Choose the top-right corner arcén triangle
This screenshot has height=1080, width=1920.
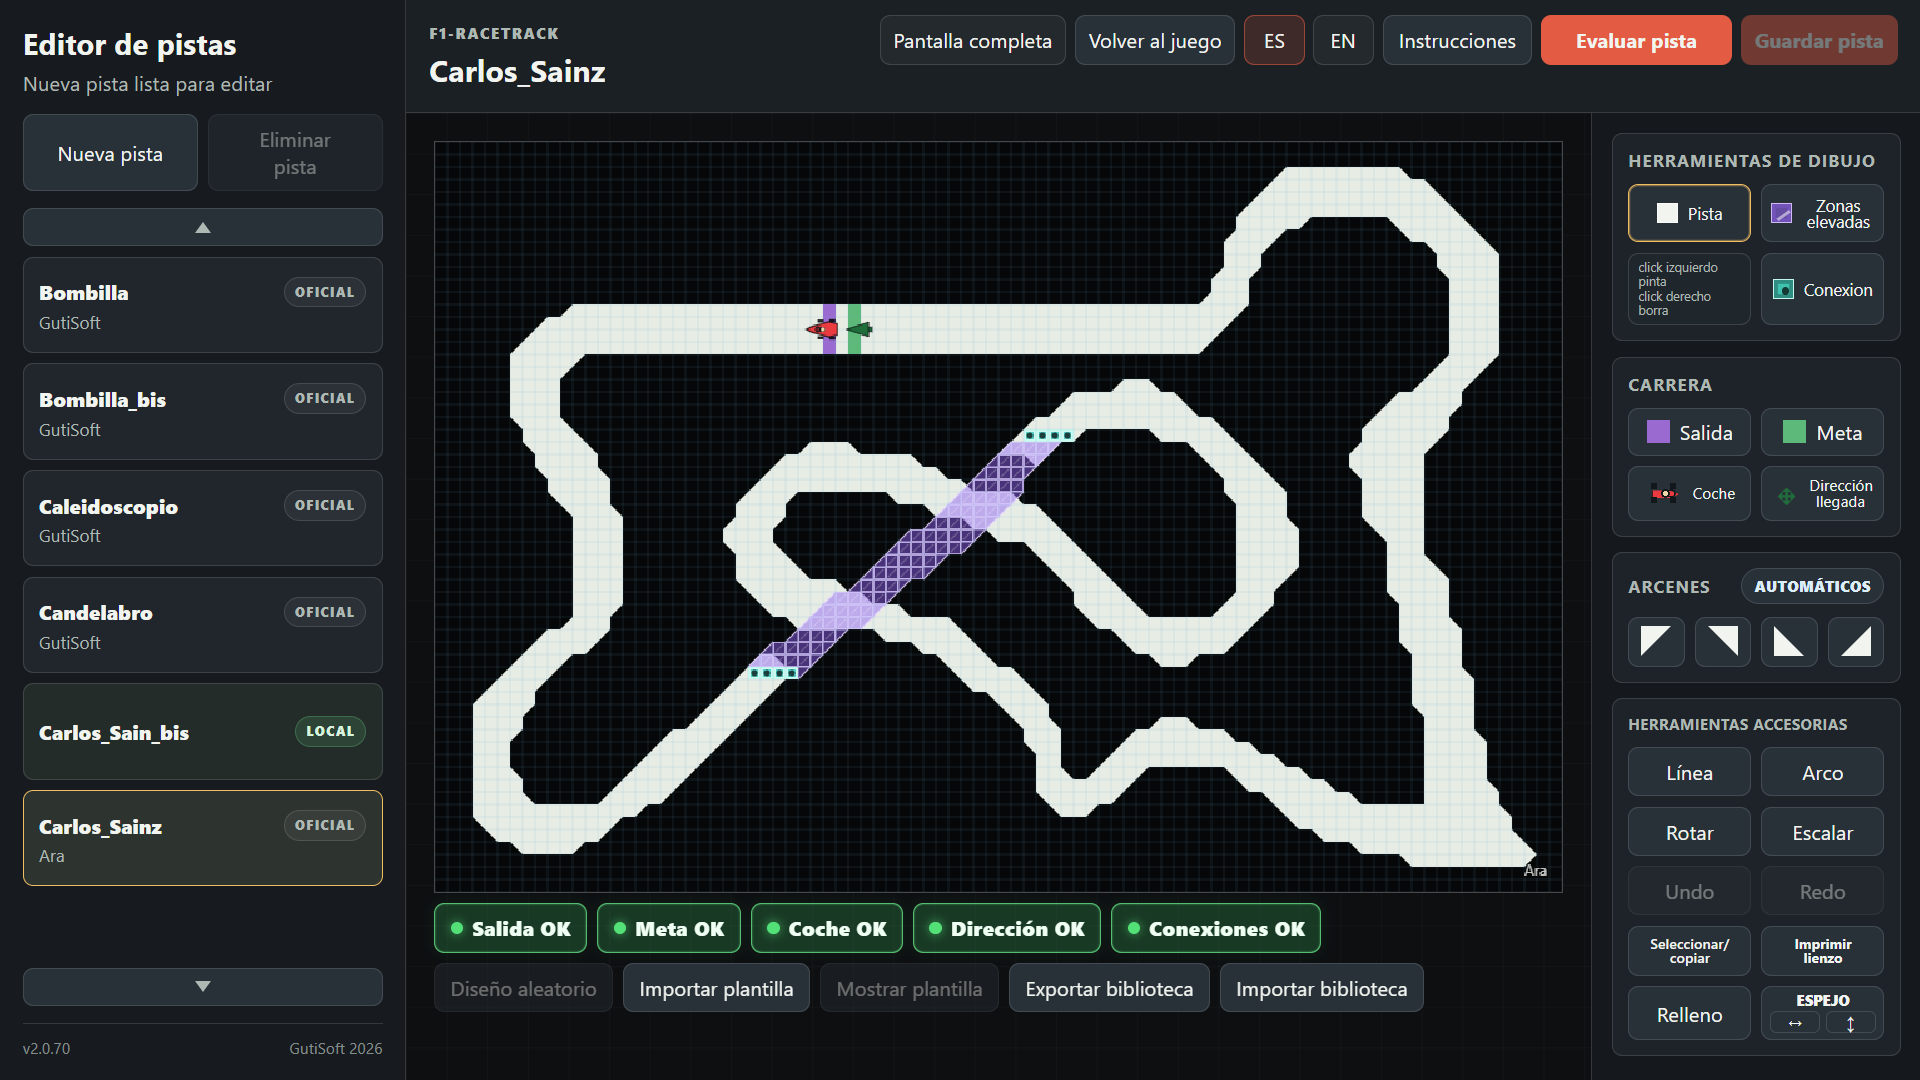1723,641
